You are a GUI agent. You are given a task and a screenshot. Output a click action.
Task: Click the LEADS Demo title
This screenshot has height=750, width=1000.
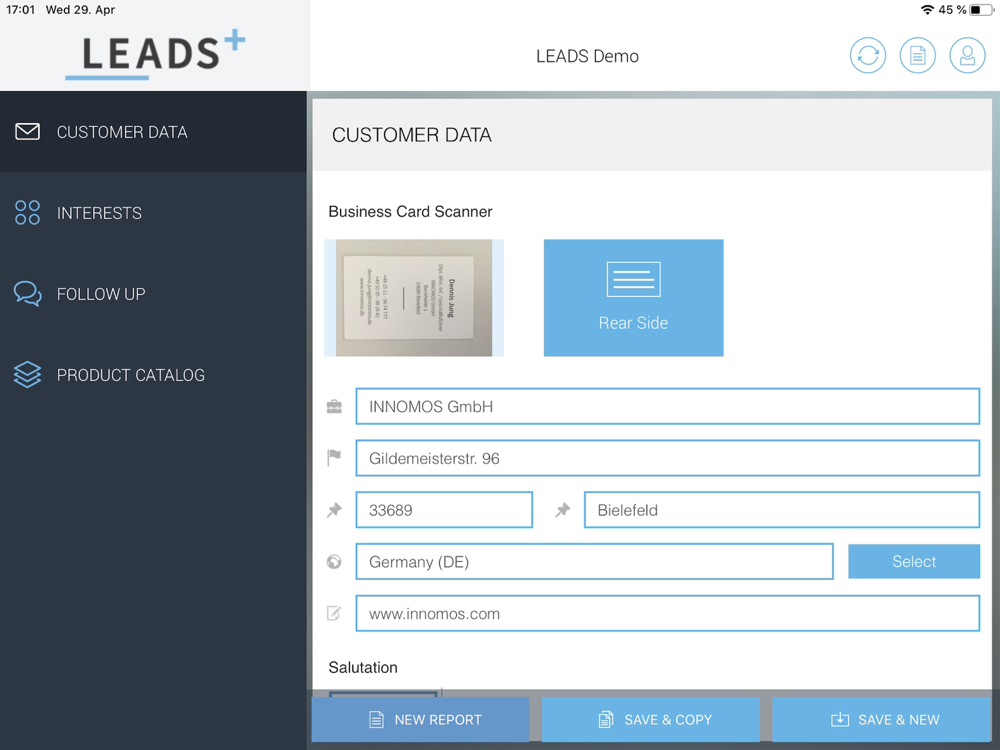(587, 56)
